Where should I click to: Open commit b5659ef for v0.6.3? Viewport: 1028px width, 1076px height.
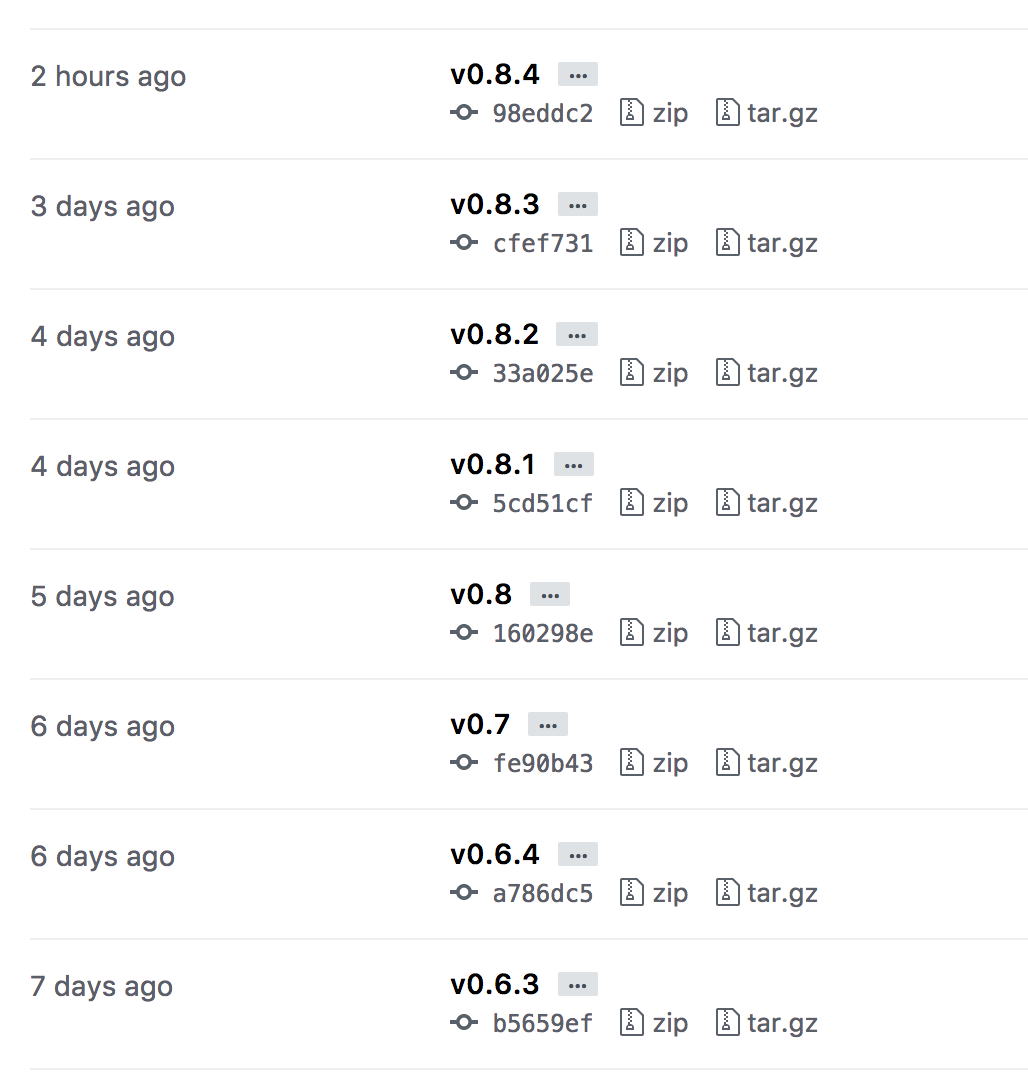[543, 1023]
